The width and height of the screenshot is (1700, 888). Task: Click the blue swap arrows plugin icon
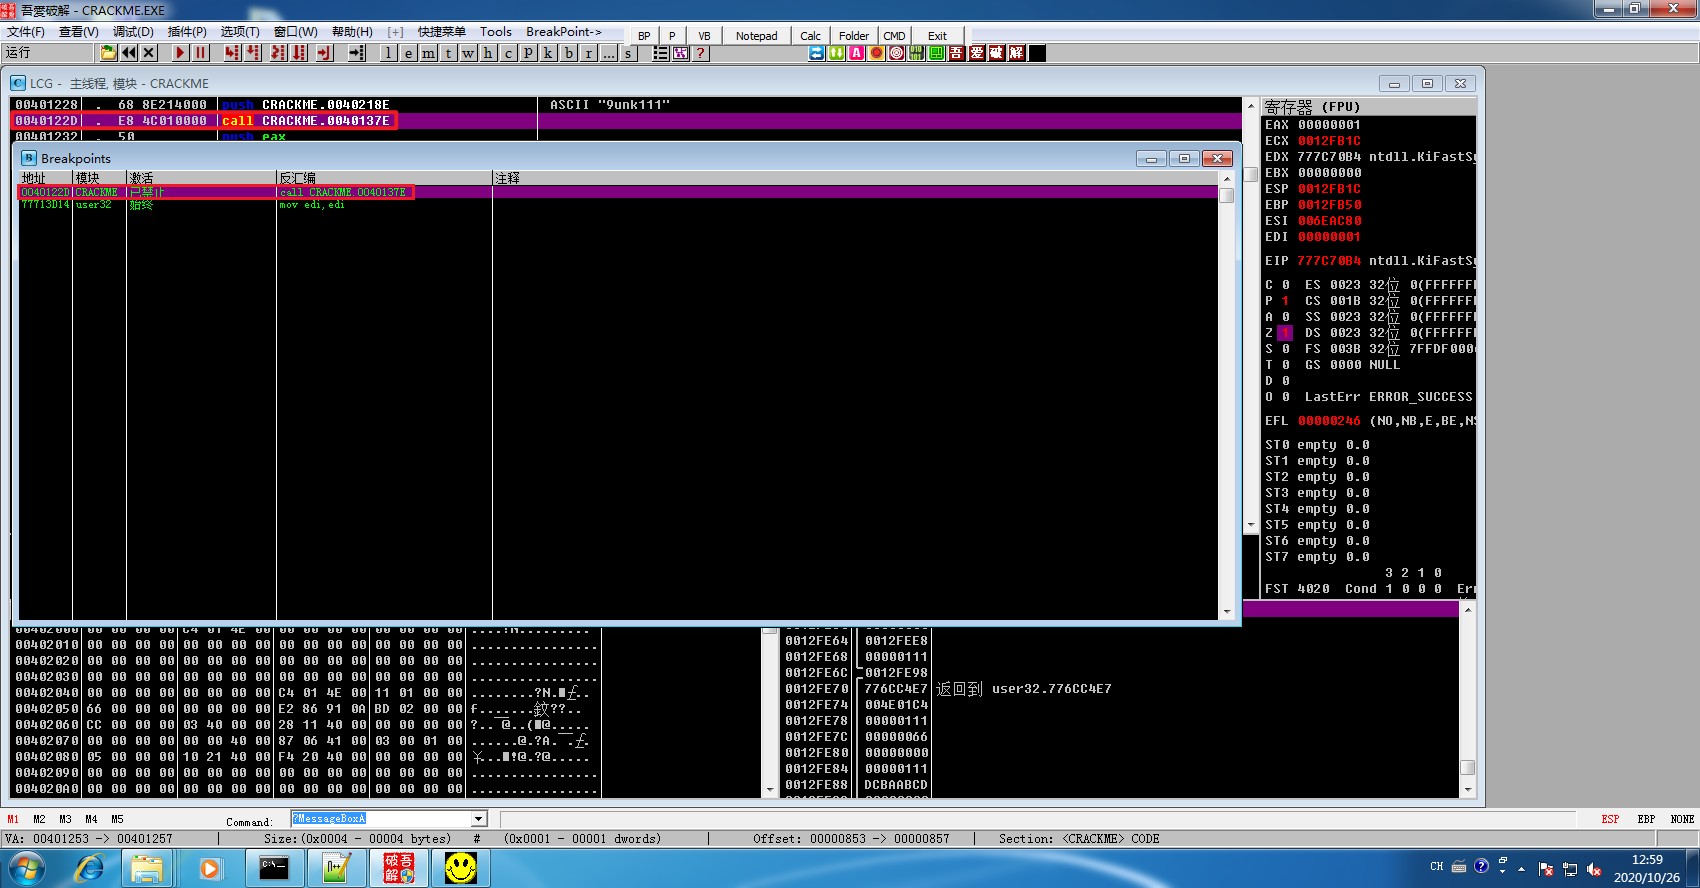click(x=817, y=53)
